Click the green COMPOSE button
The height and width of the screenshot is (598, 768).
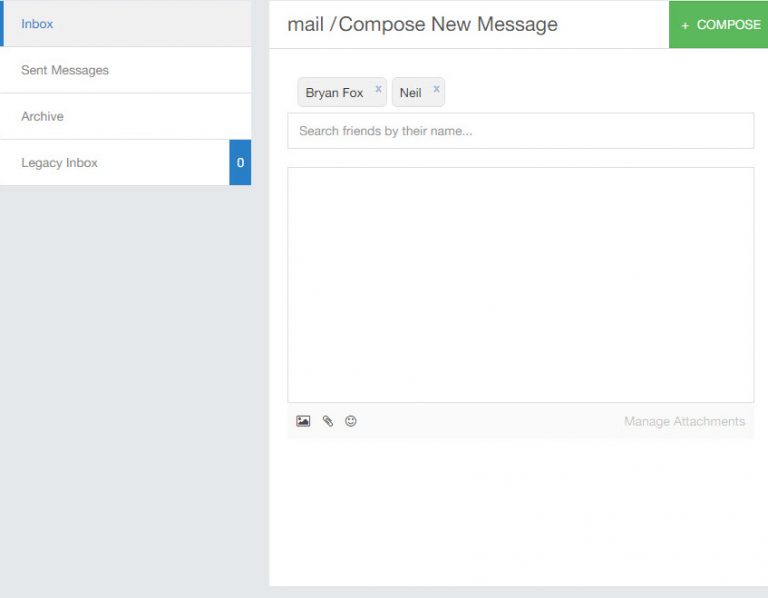click(718, 24)
